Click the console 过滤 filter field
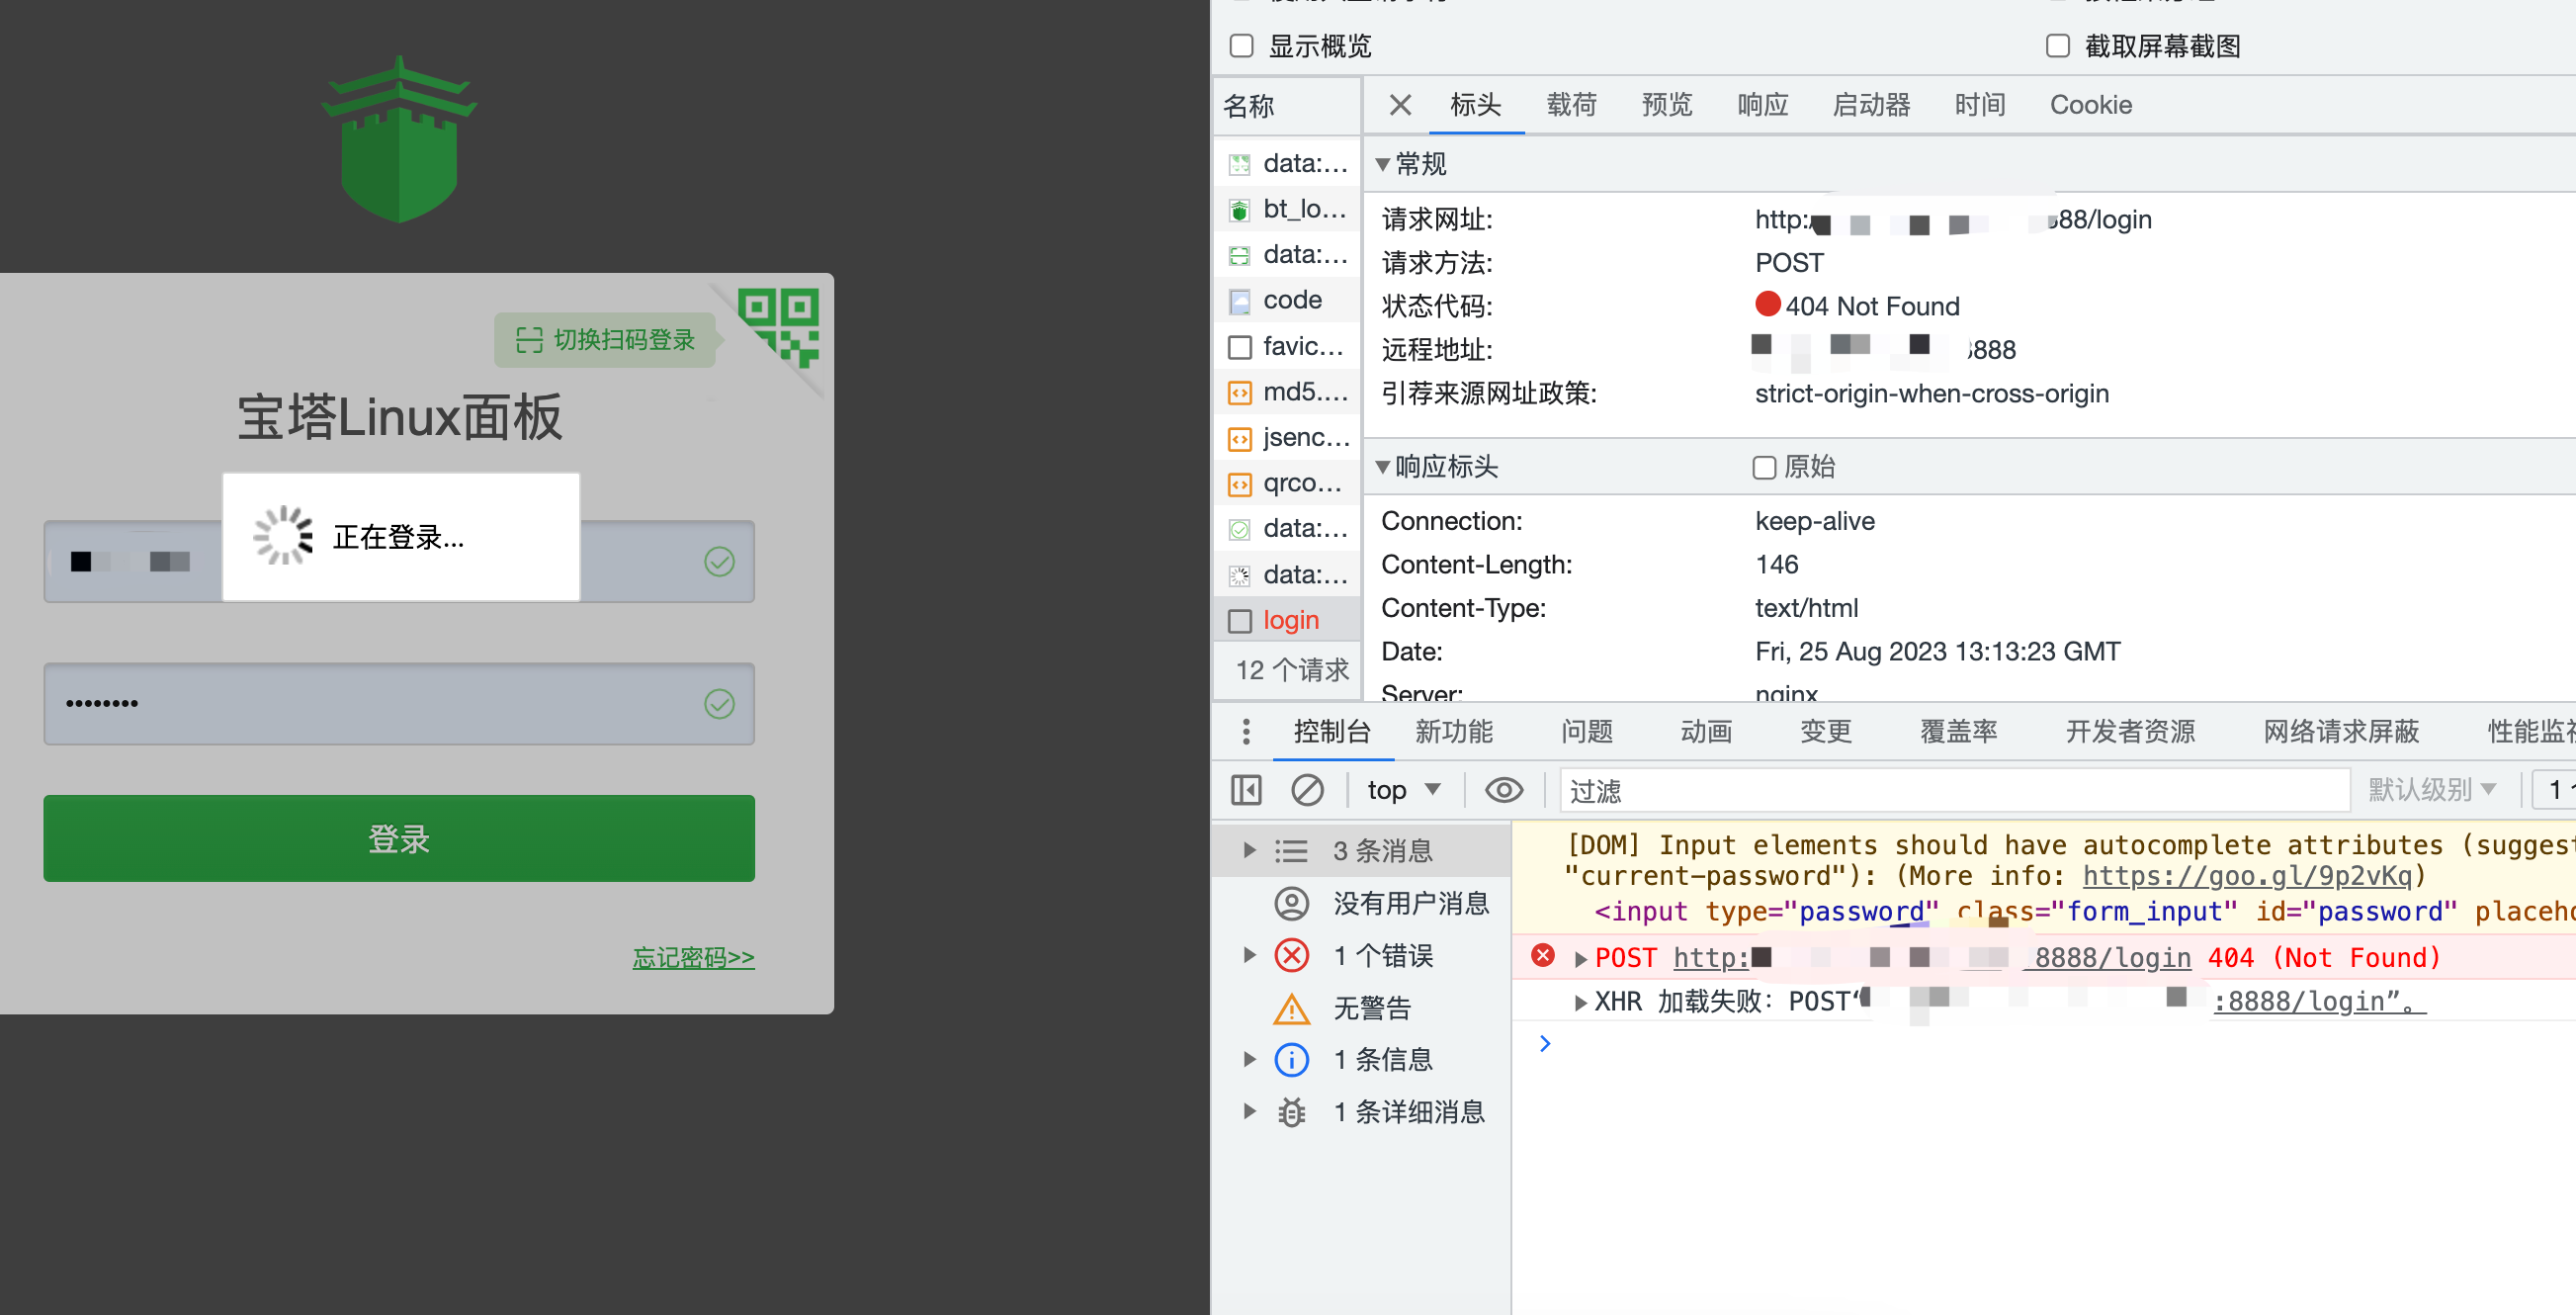This screenshot has height=1315, width=2576. (x=1954, y=790)
